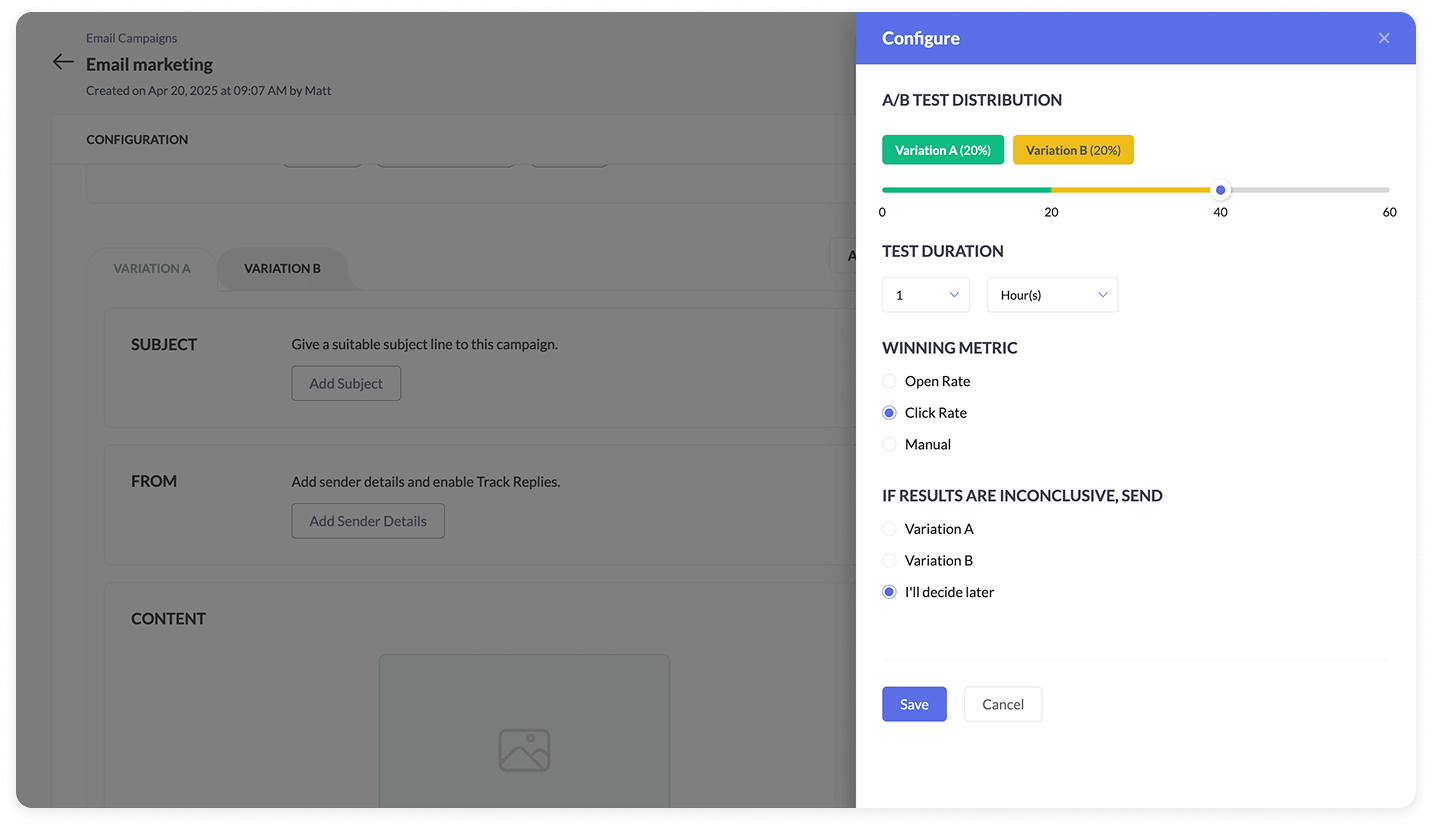The image size is (1432, 828).
Task: Click the Cancel button
Action: (x=1002, y=704)
